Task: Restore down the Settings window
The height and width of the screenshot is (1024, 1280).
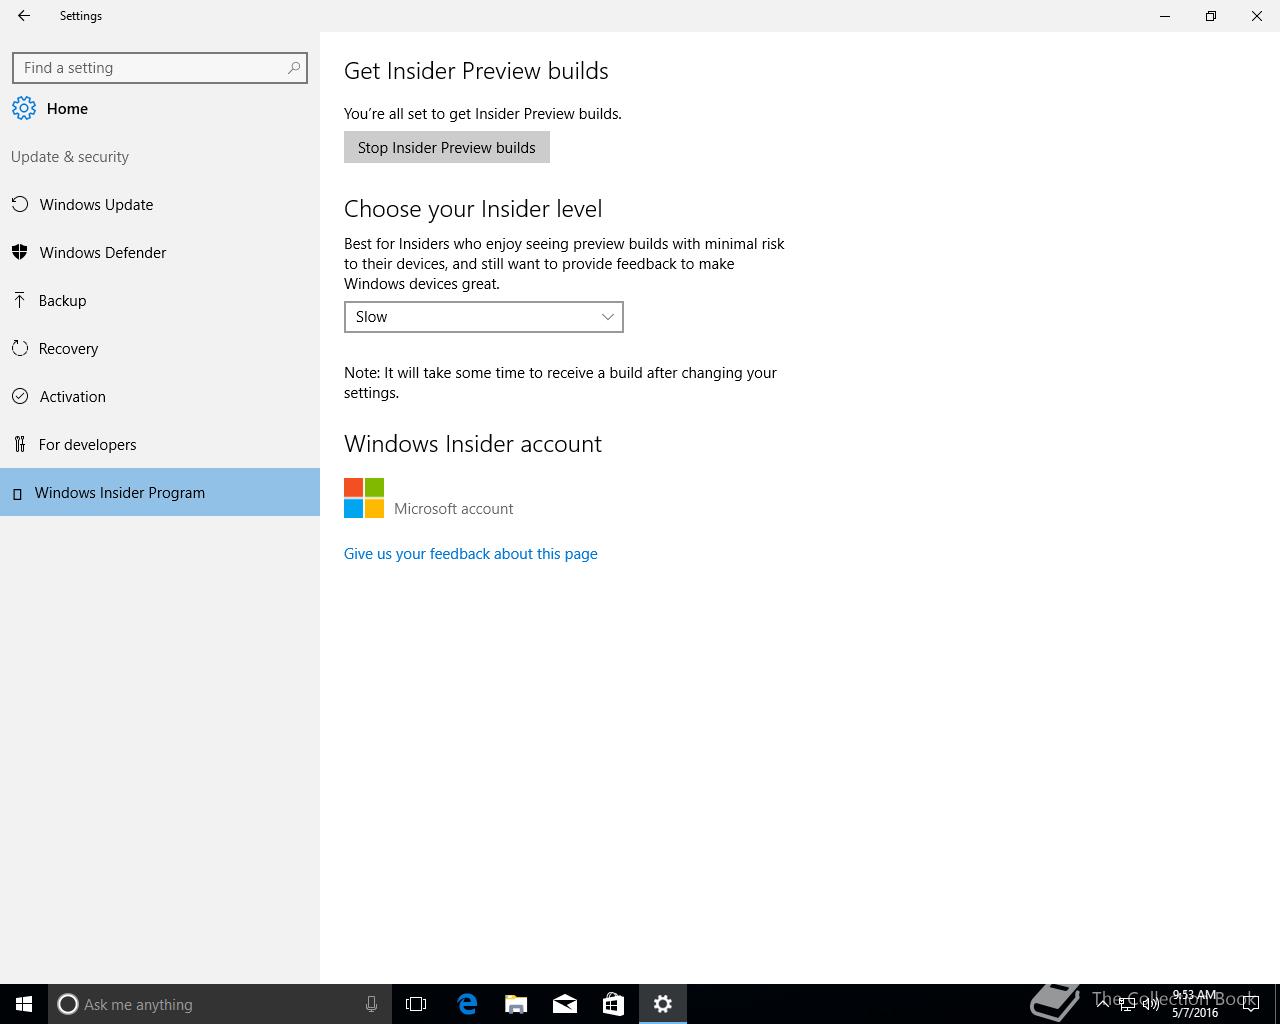Action: tap(1211, 16)
